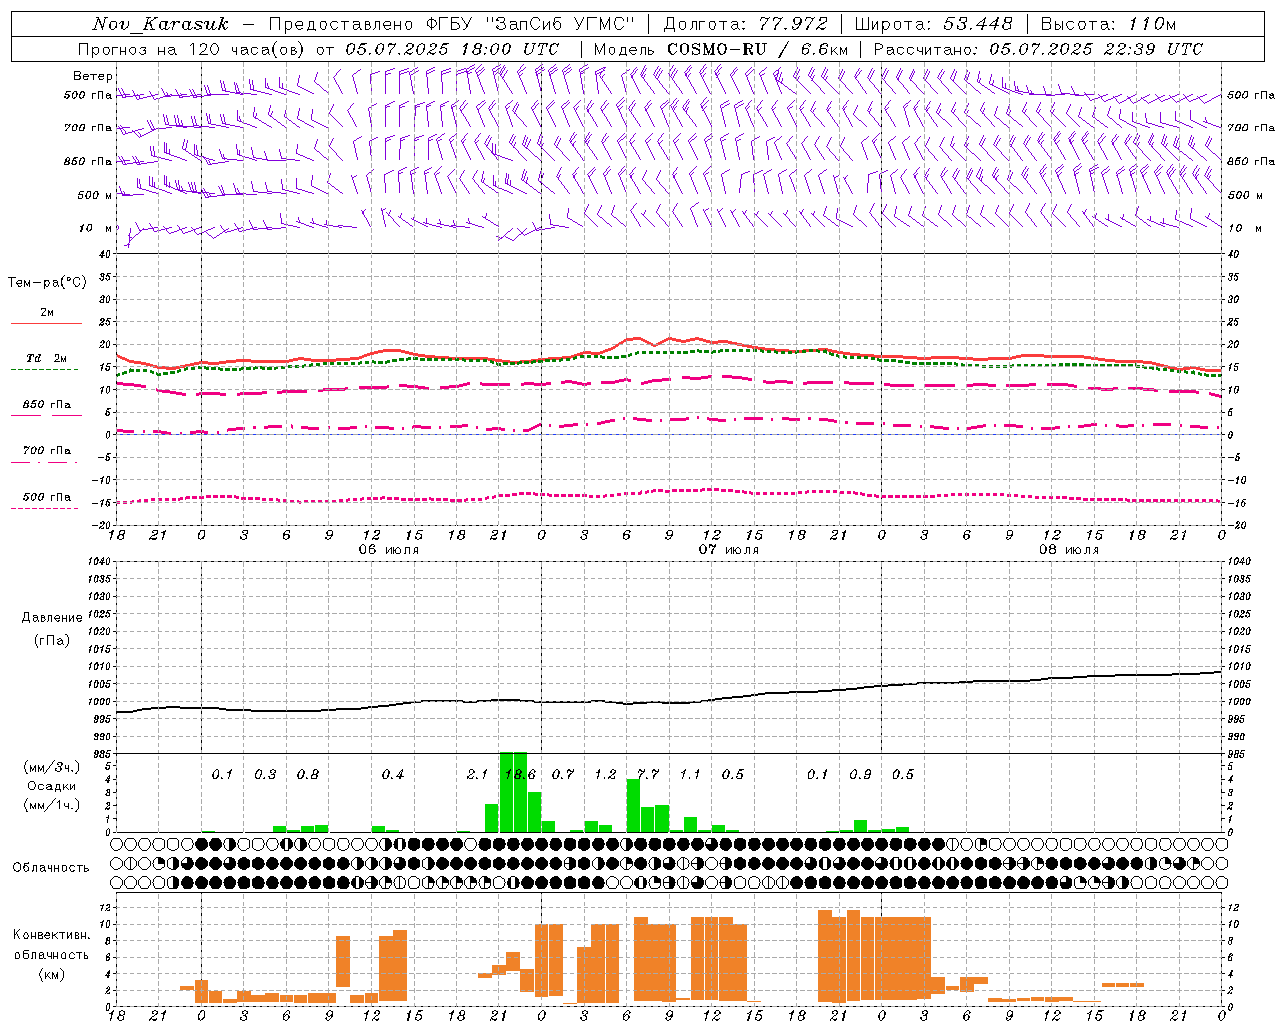Select the 'Долгота: 77.972' header field
Image resolution: width=1280 pixels, height=1024 pixels.
pos(745,24)
